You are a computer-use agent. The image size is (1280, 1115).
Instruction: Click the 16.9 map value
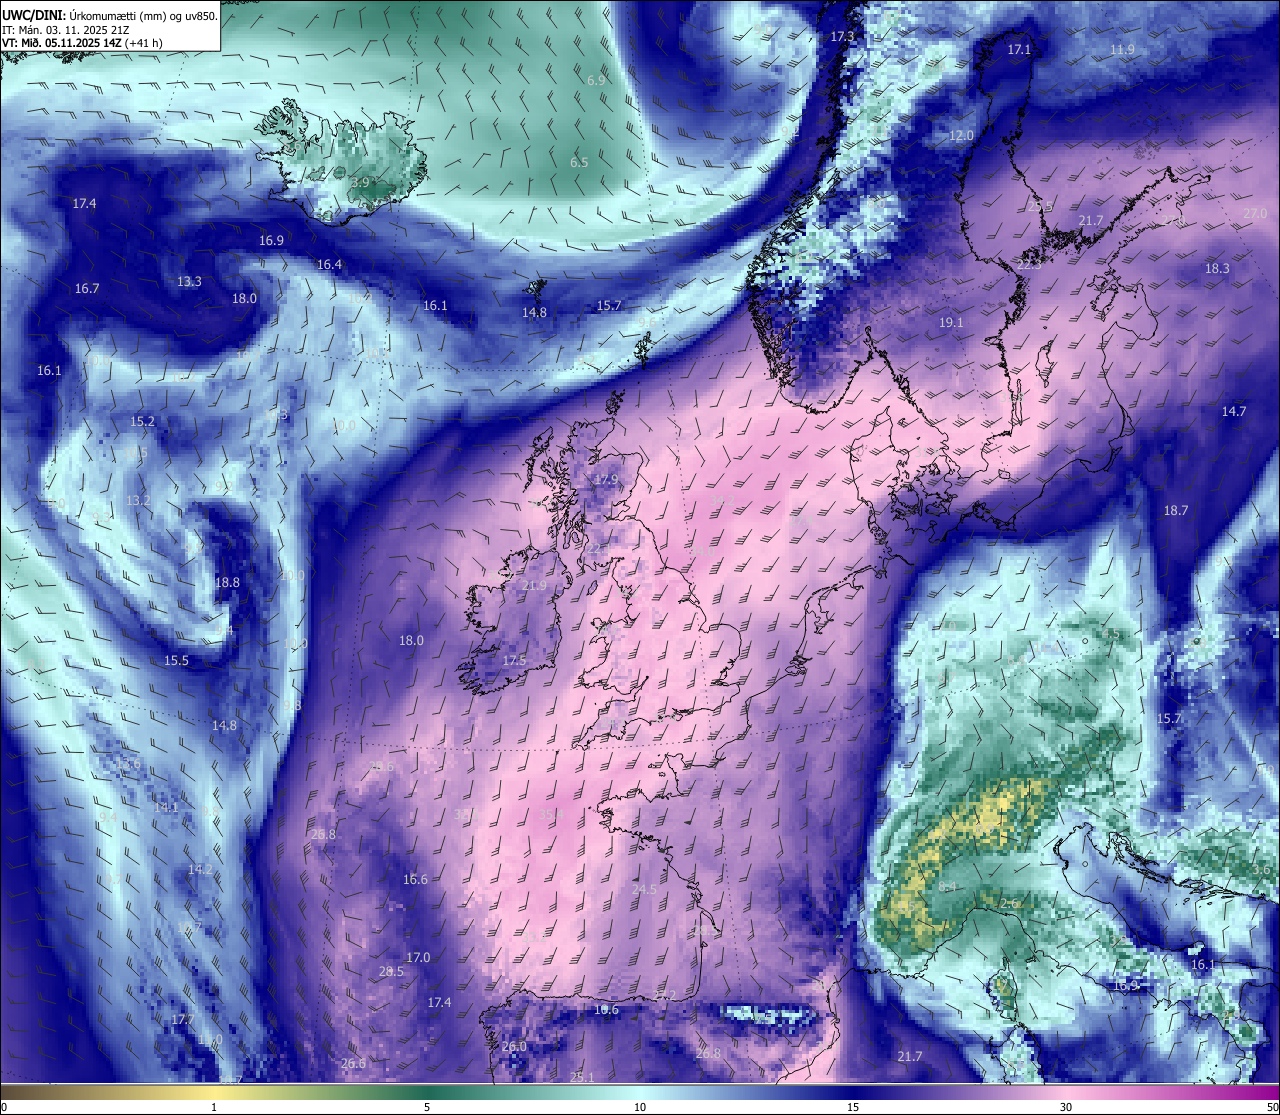271,240
